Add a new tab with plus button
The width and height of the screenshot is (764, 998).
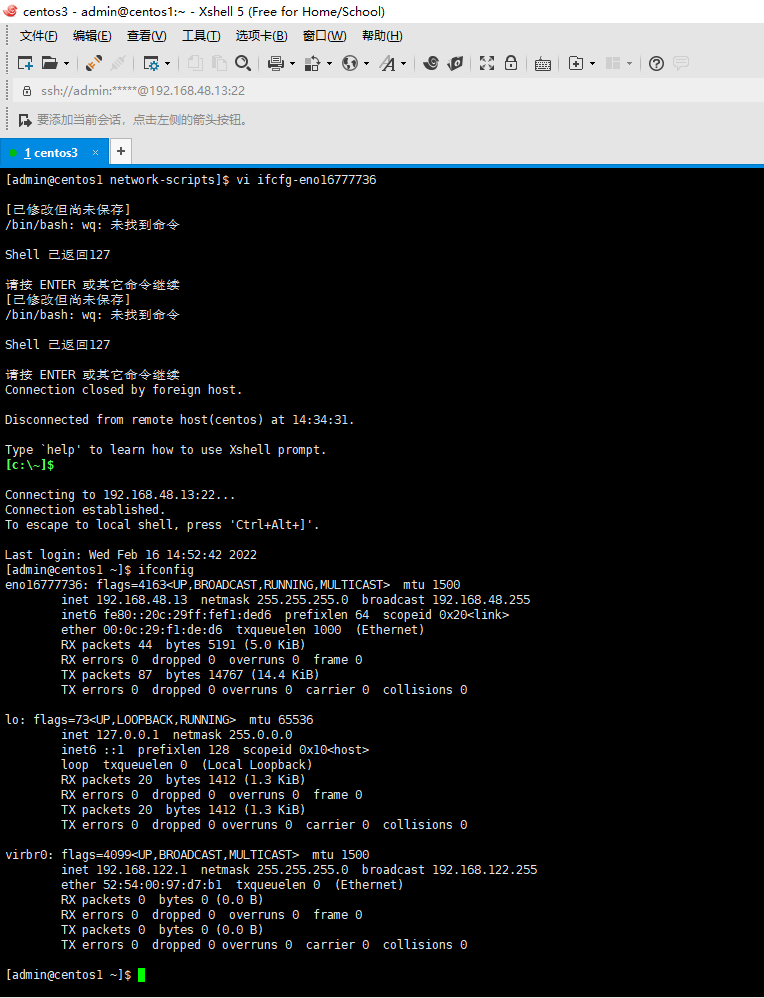pyautogui.click(x=121, y=151)
